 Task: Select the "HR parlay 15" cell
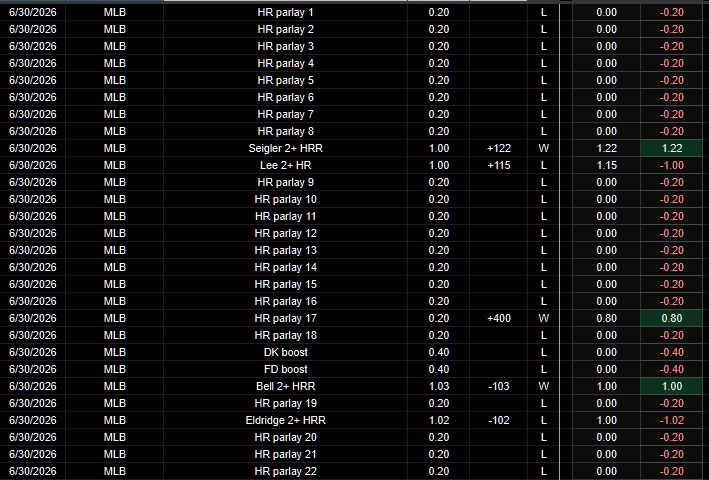click(x=285, y=284)
